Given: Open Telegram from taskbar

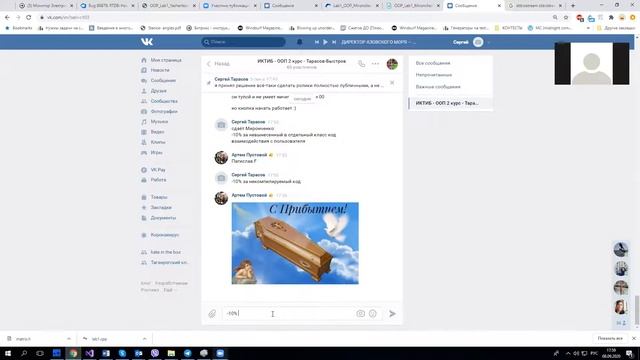Looking at the screenshot, I should 187,353.
